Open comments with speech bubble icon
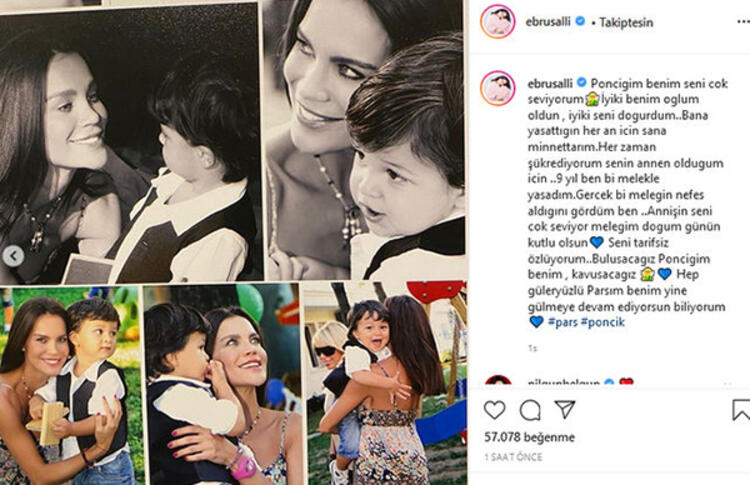This screenshot has height=485, width=750. [x=530, y=410]
